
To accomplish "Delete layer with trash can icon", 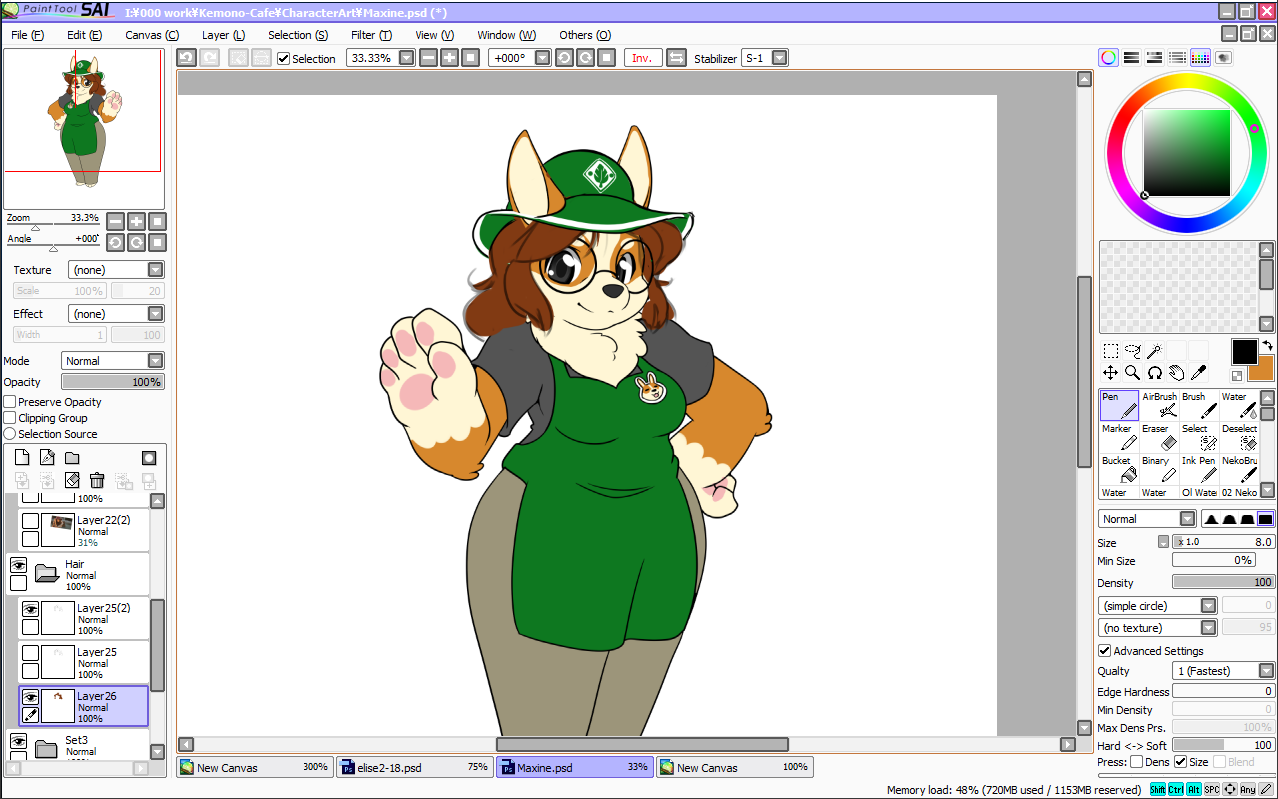I will coord(97,481).
